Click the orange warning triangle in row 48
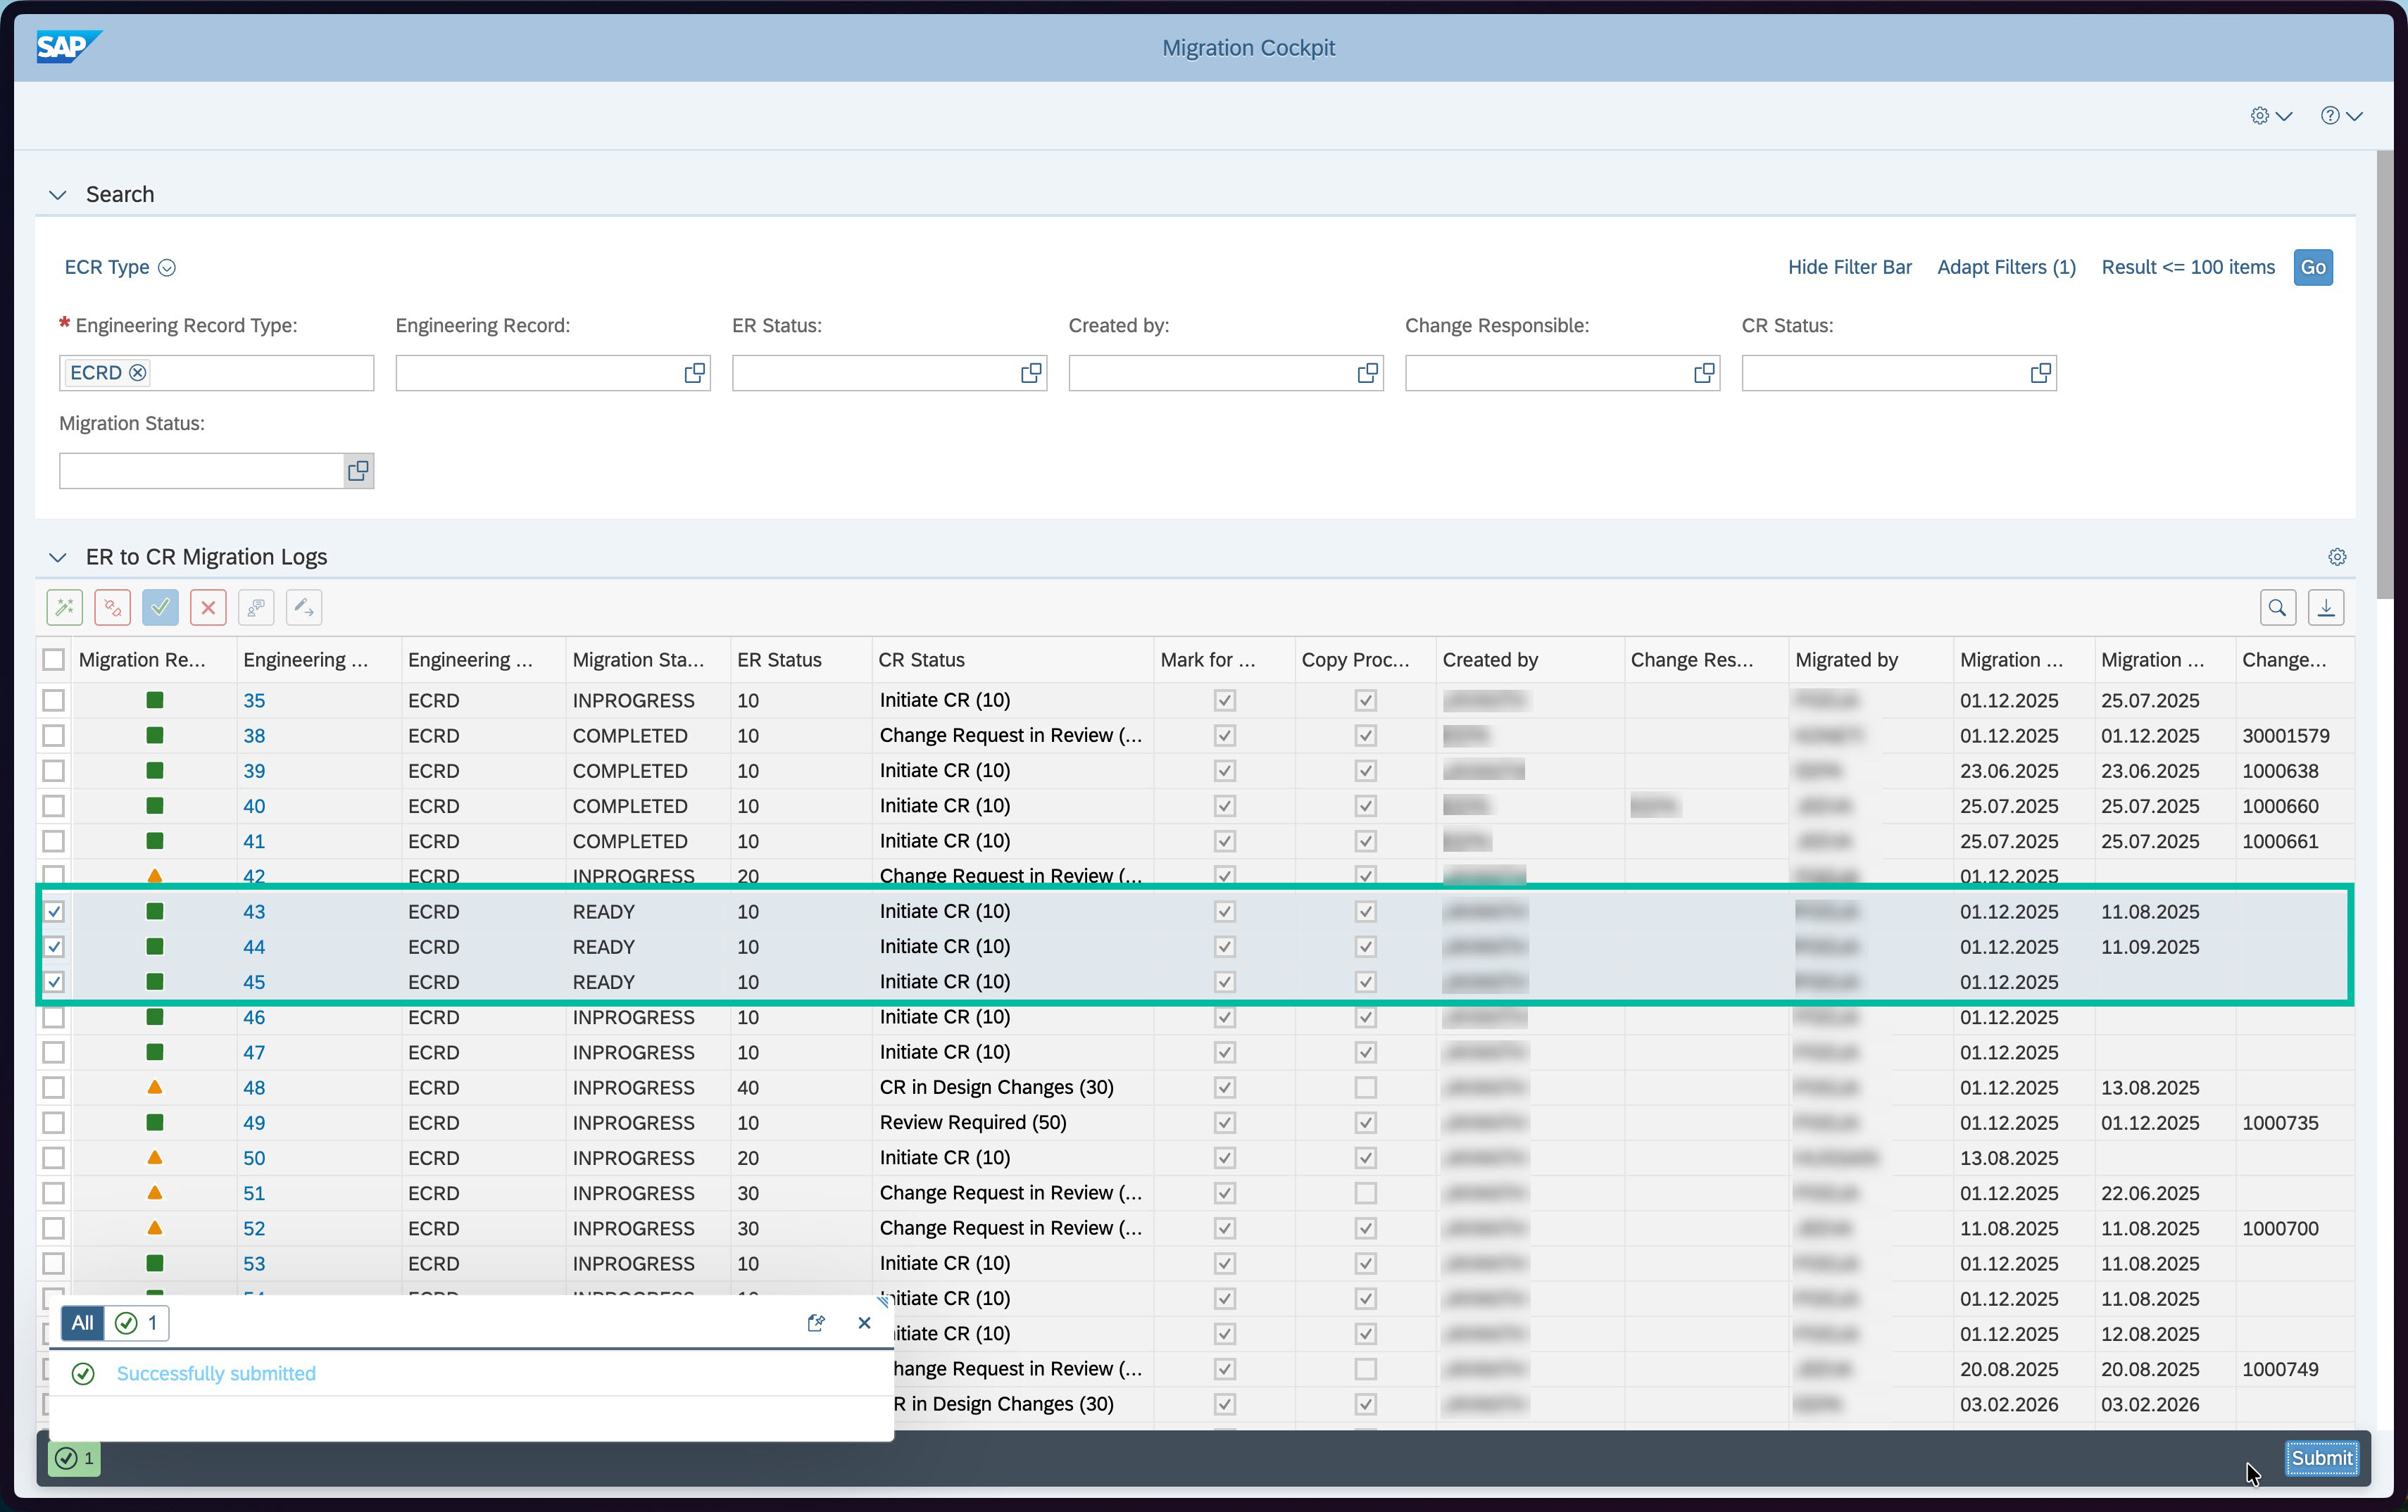Viewport: 2408px width, 1512px height. 155,1087
